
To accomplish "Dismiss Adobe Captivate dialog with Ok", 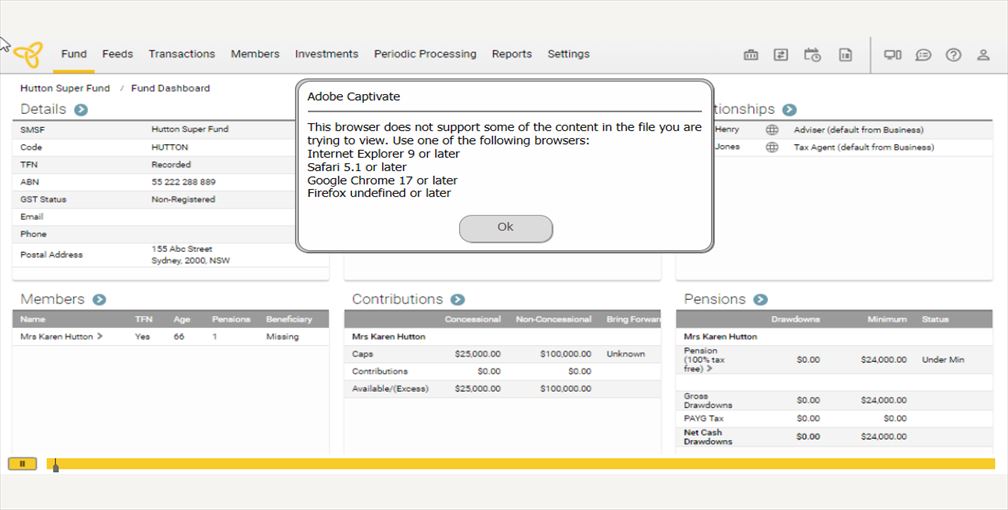I will coord(505,228).
